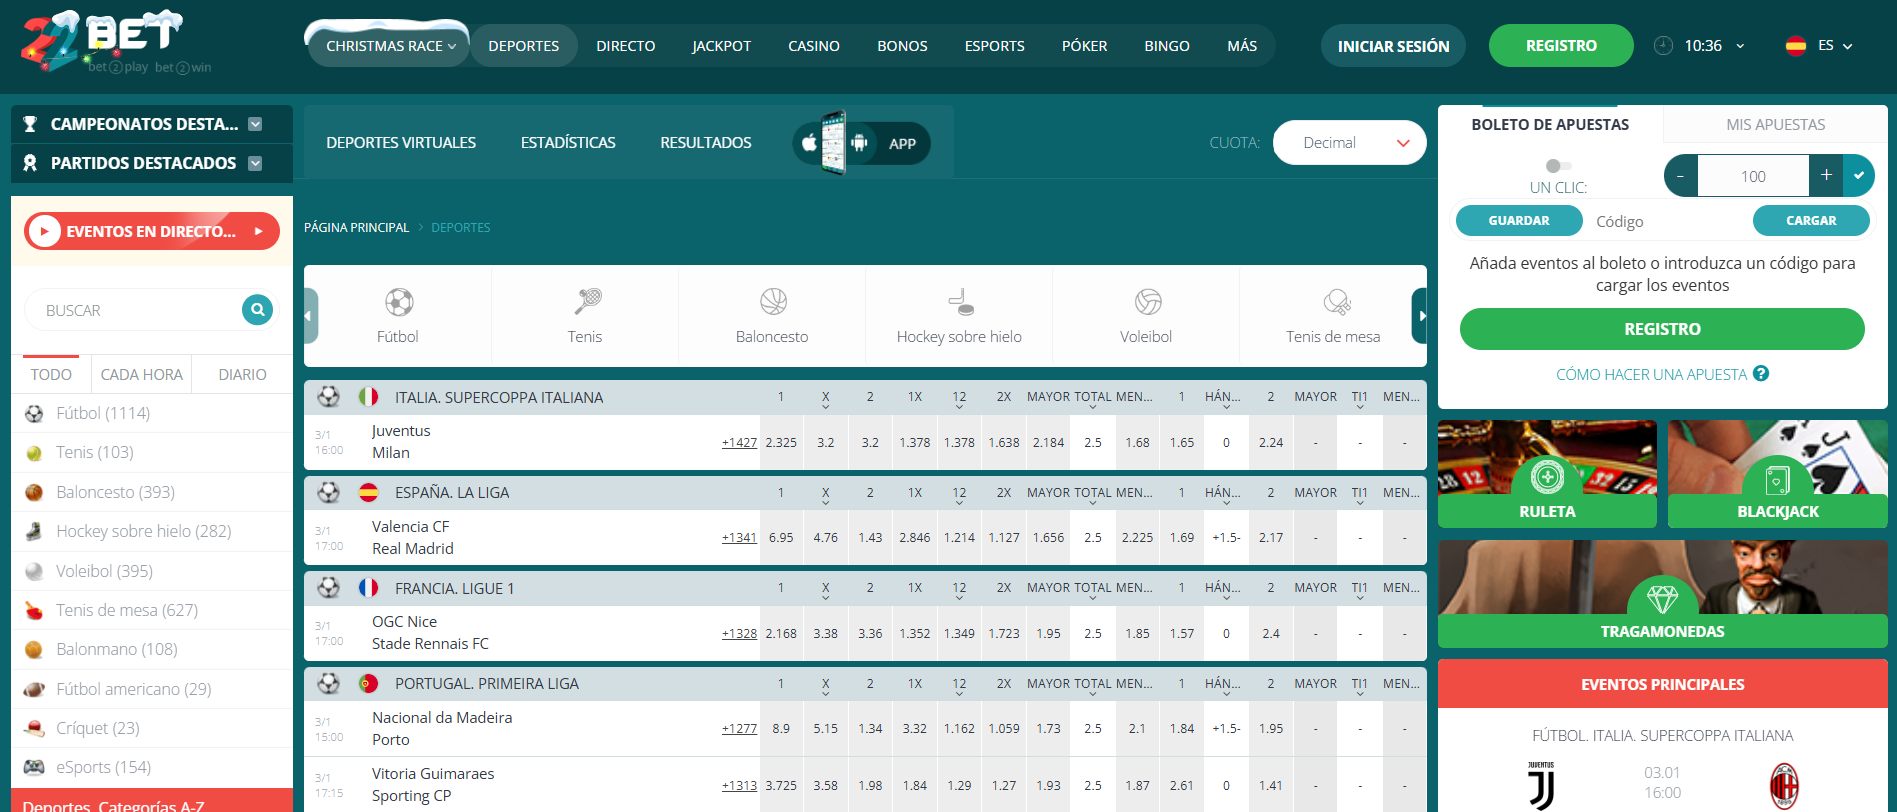The image size is (1897, 812).
Task: Toggle the Un clic betting switch
Action: pyautogui.click(x=1558, y=166)
